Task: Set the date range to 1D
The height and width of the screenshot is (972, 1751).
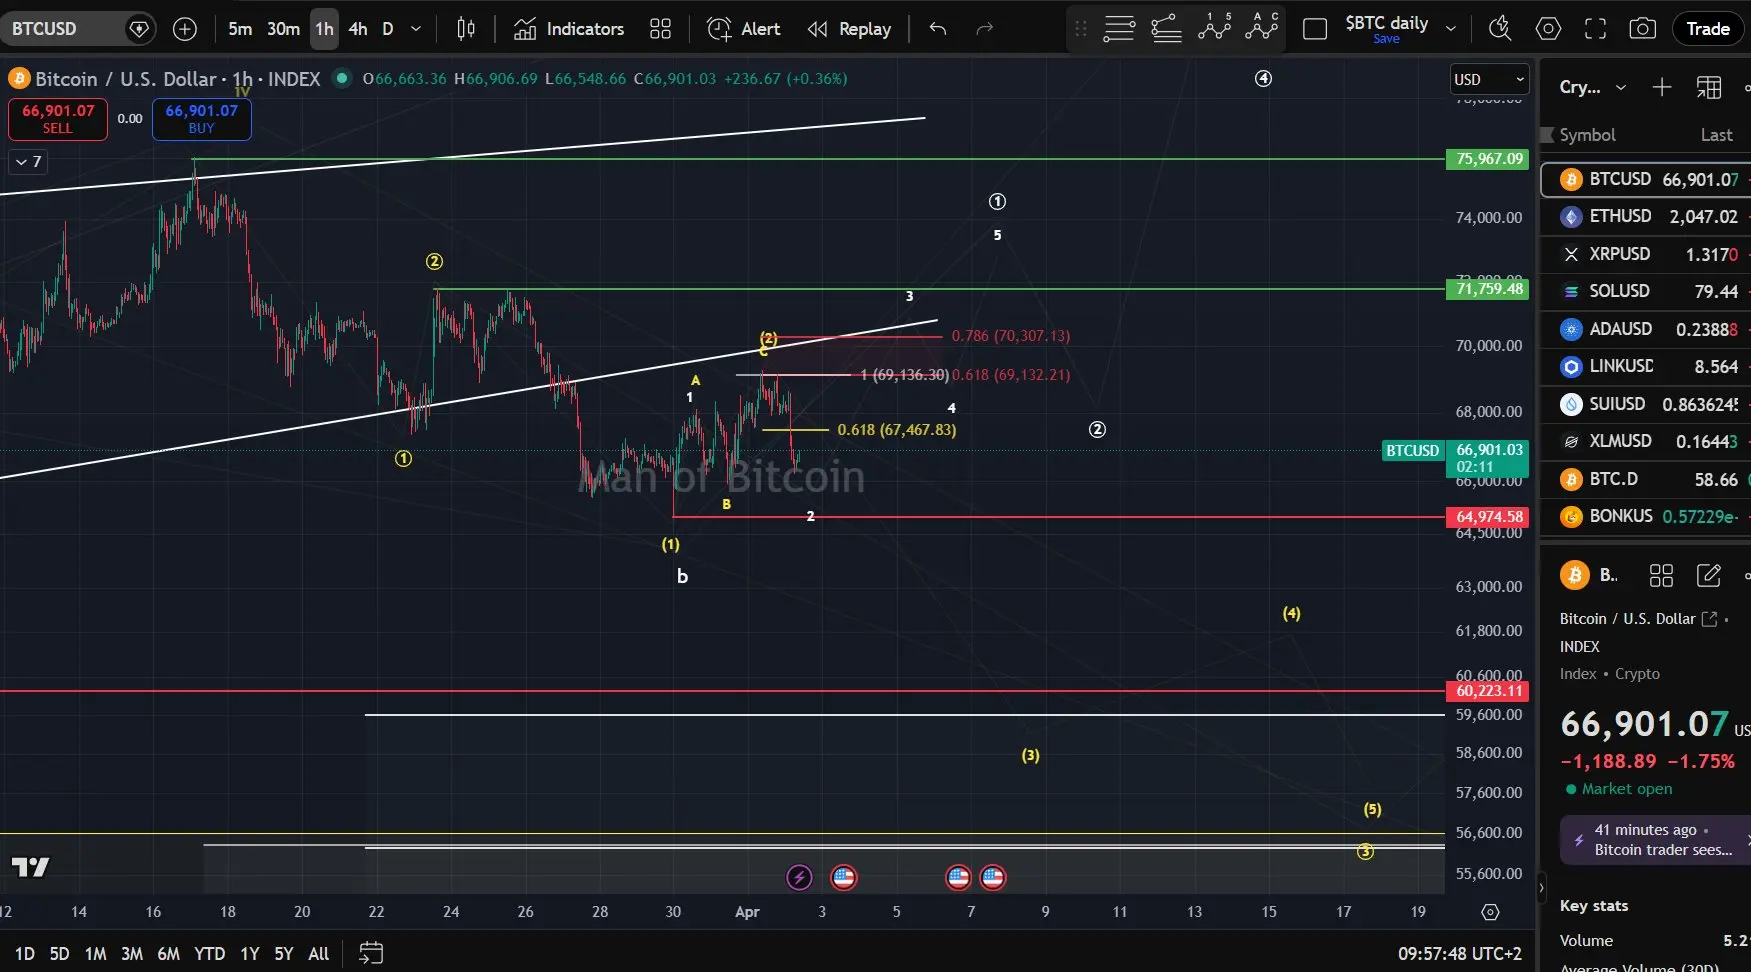Action: [x=25, y=954]
